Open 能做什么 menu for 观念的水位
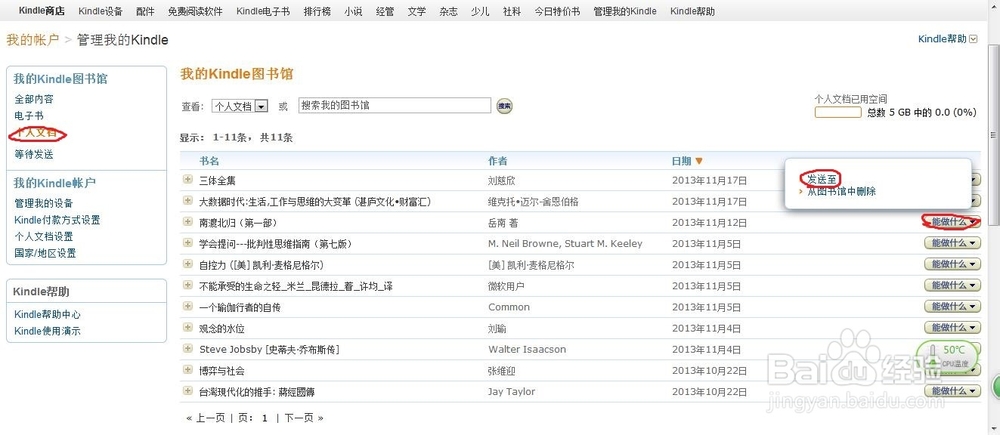Screen dimensions: 1000x435 [x=952, y=328]
